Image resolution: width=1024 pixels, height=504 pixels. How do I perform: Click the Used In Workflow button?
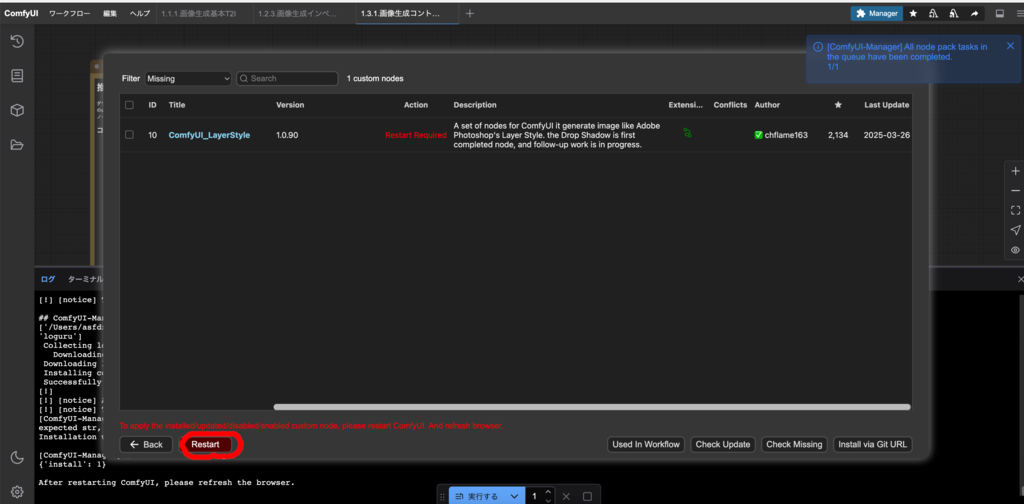pyautogui.click(x=646, y=444)
